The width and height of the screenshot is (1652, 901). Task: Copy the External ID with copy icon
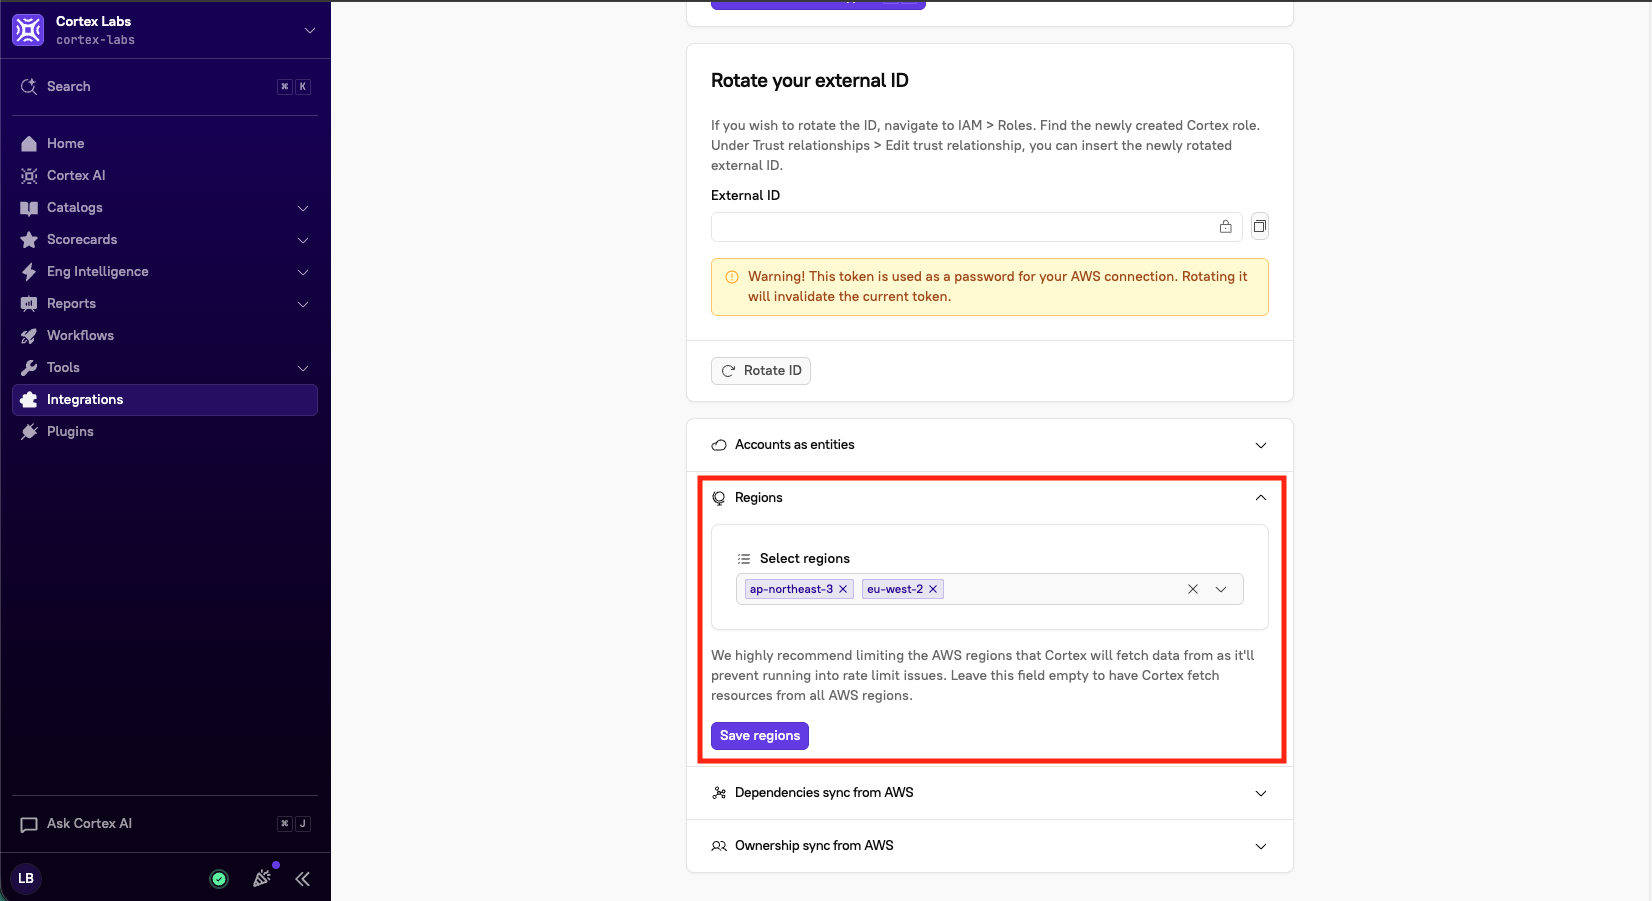(x=1260, y=227)
